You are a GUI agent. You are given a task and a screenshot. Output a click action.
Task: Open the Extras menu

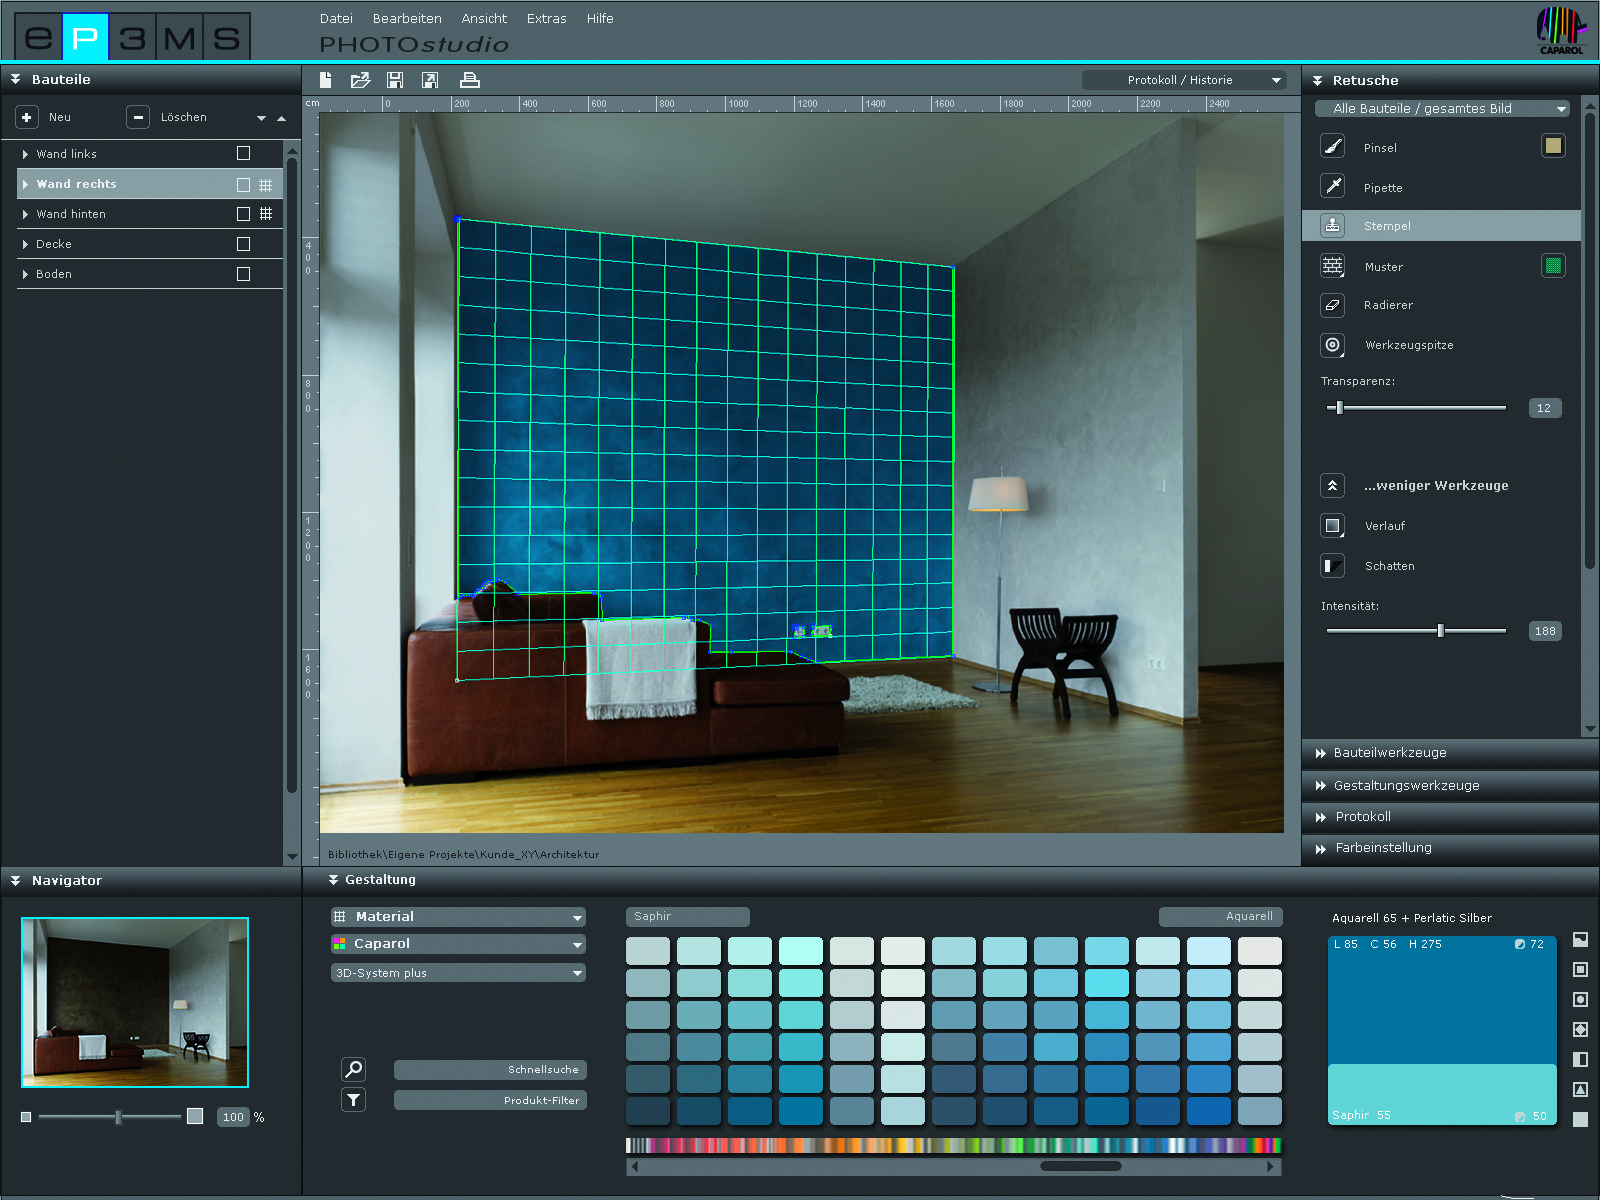[546, 18]
